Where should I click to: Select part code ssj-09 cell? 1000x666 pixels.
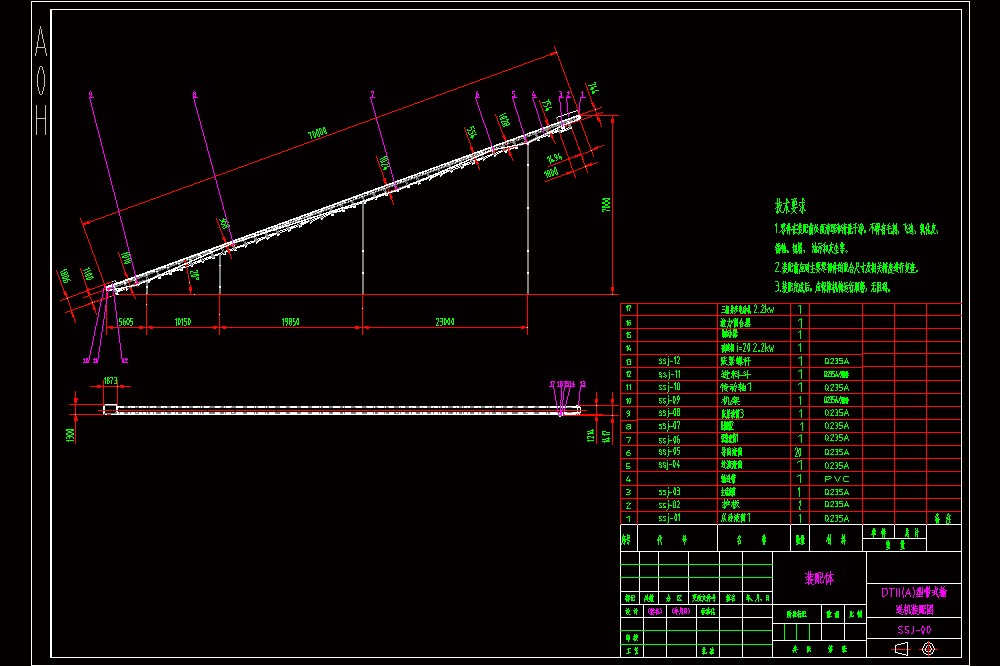point(669,400)
